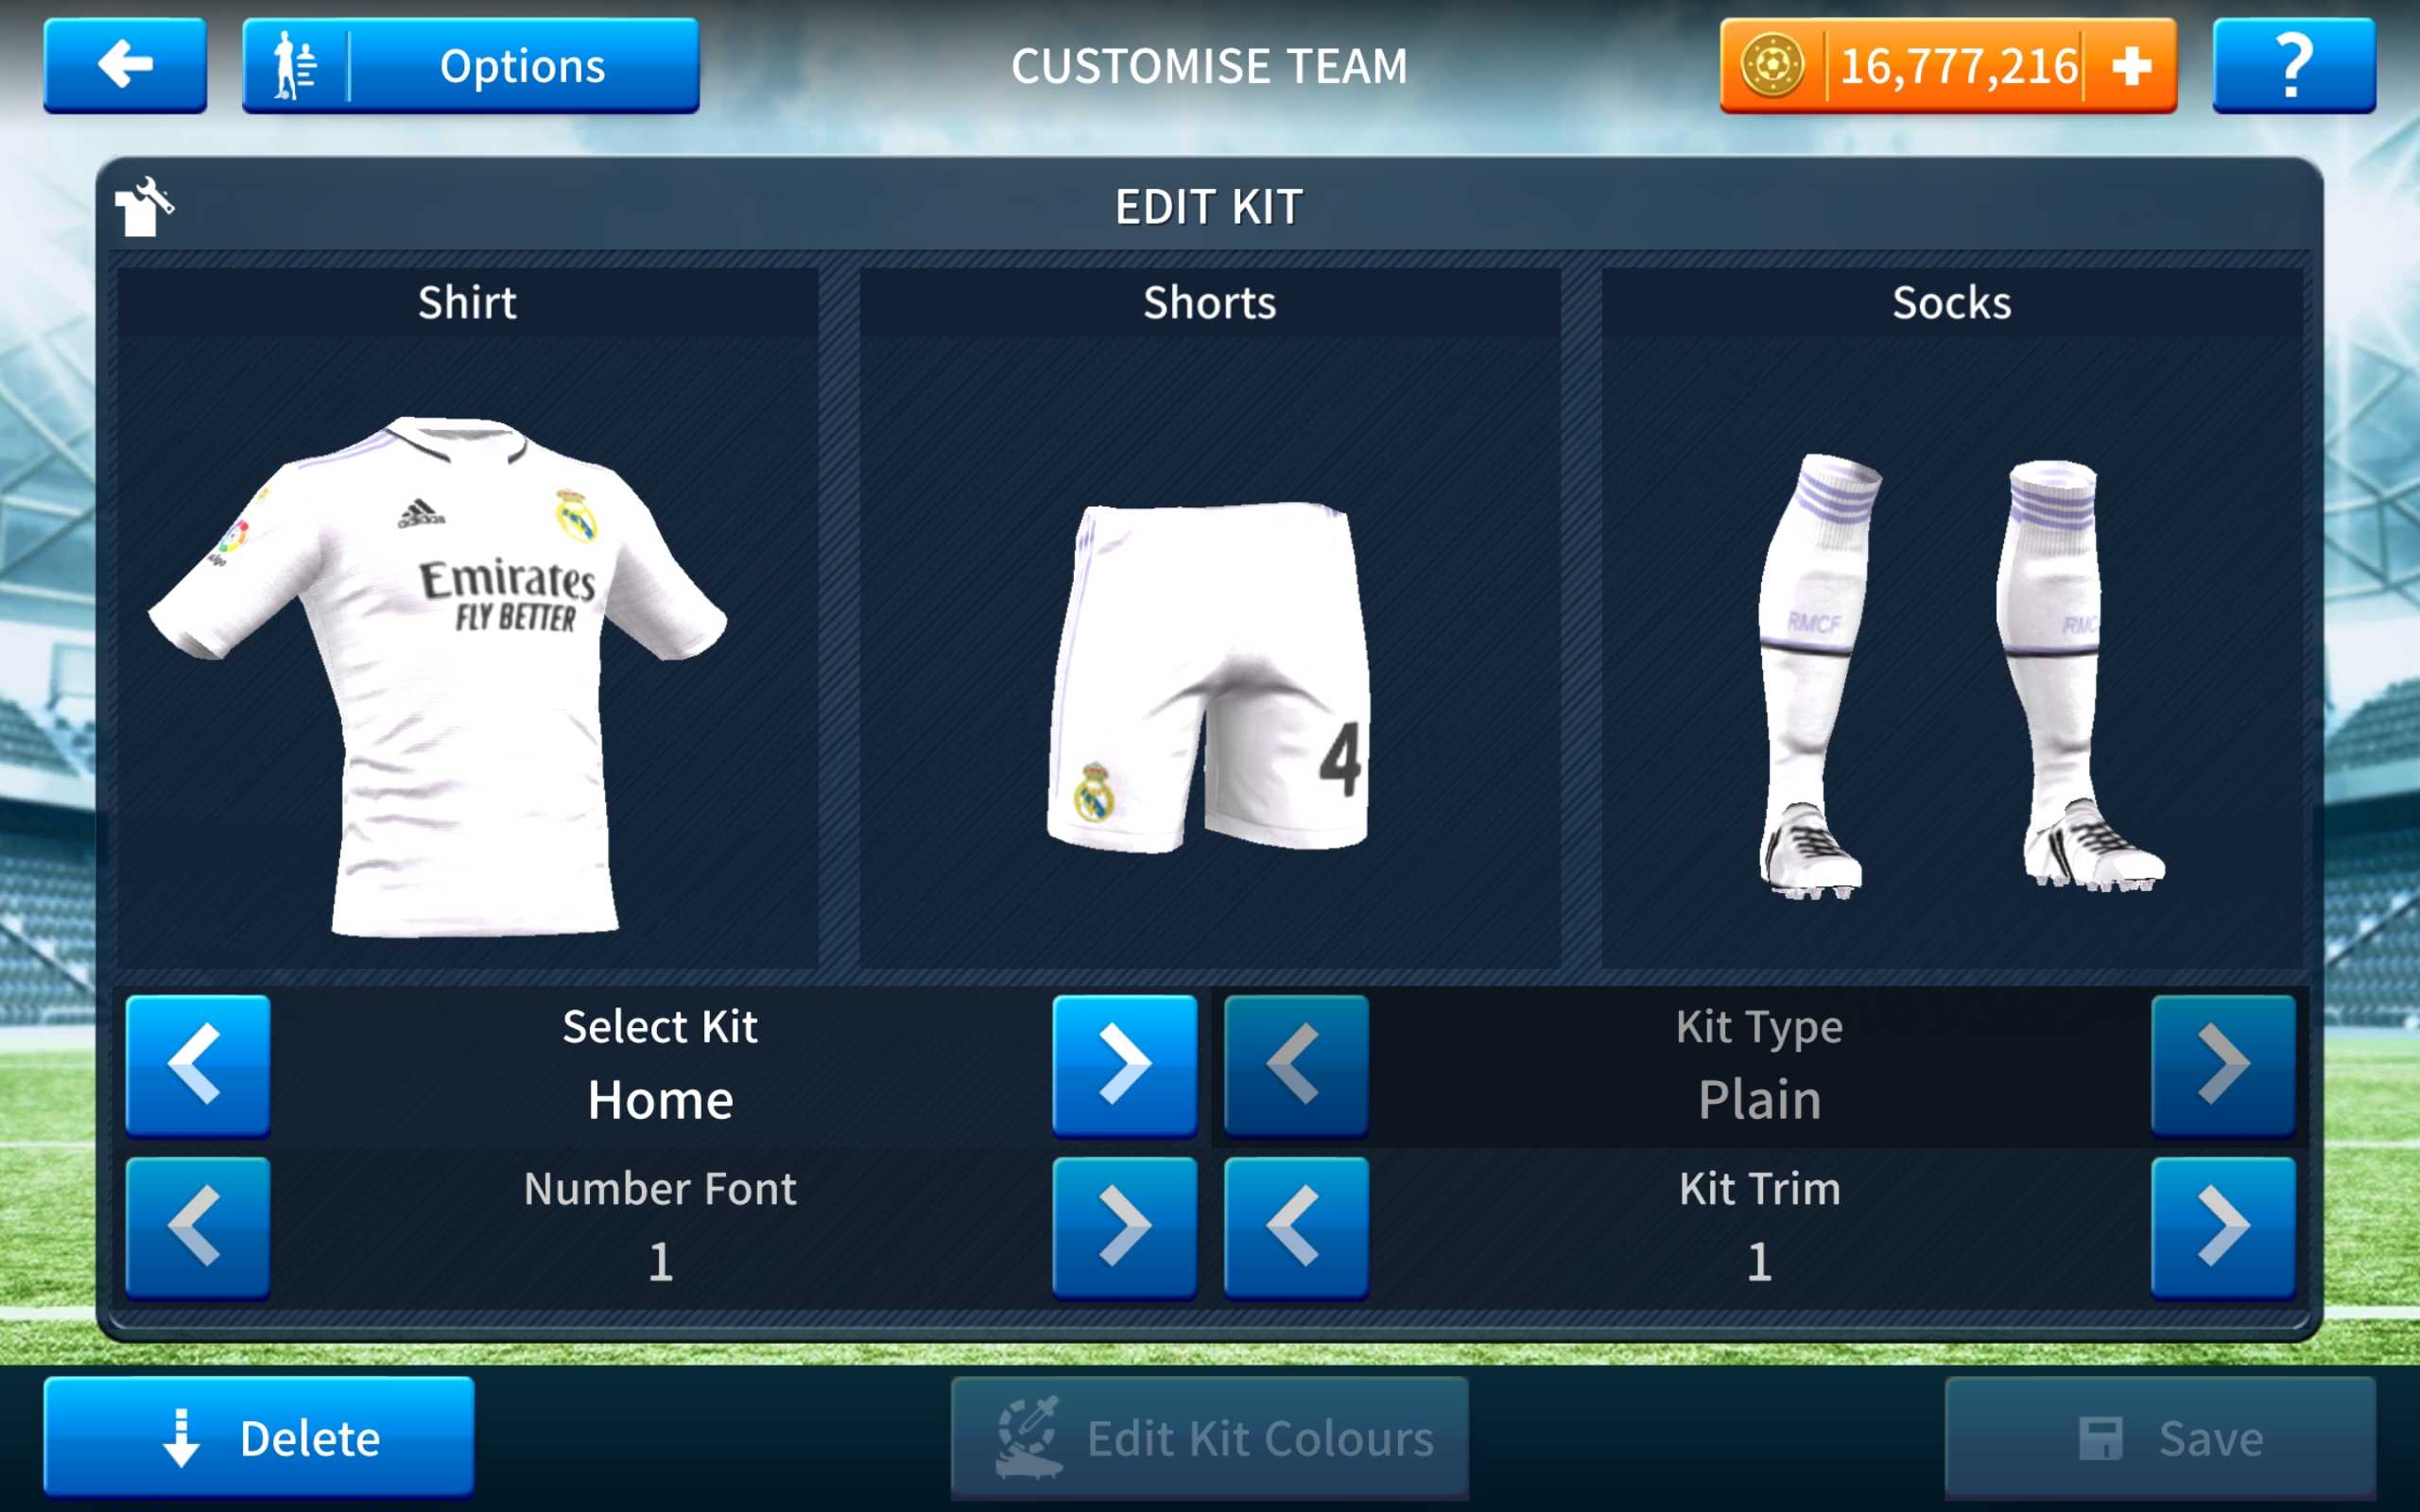Screen dimensions: 2420x1512
Task: Select the next kit after Home
Action: click(x=1124, y=1065)
